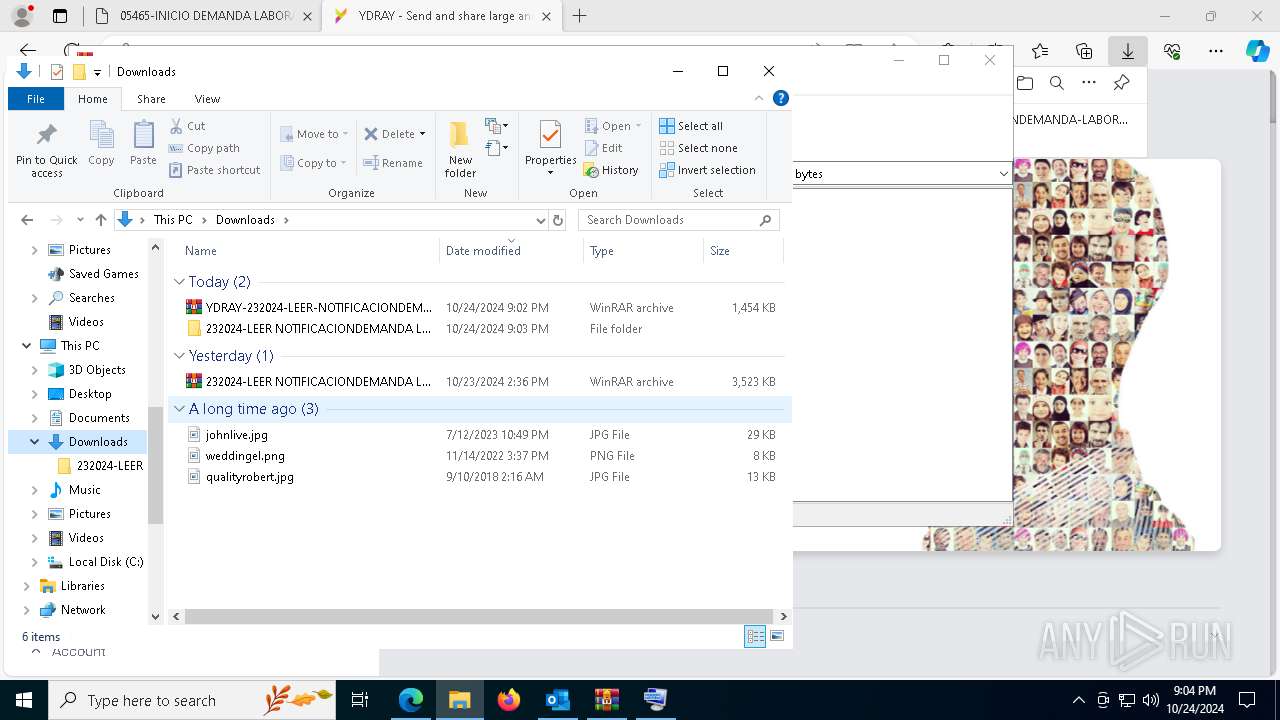This screenshot has height=720, width=1280.
Task: Click the Type column header
Action: pos(642,251)
